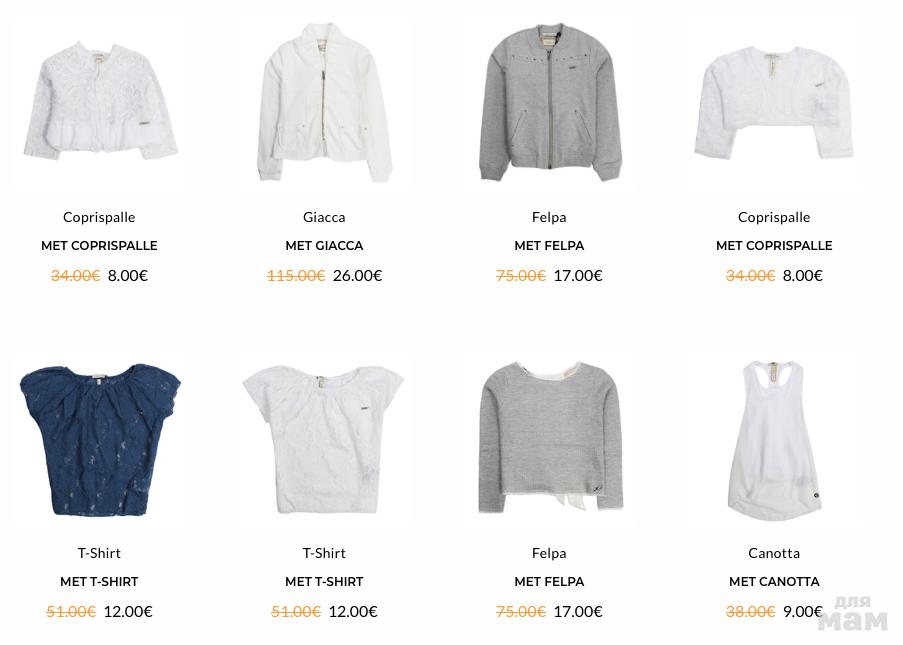Select the 26.00€ discounted jacket price
This screenshot has height=645, width=903.
[x=358, y=275]
